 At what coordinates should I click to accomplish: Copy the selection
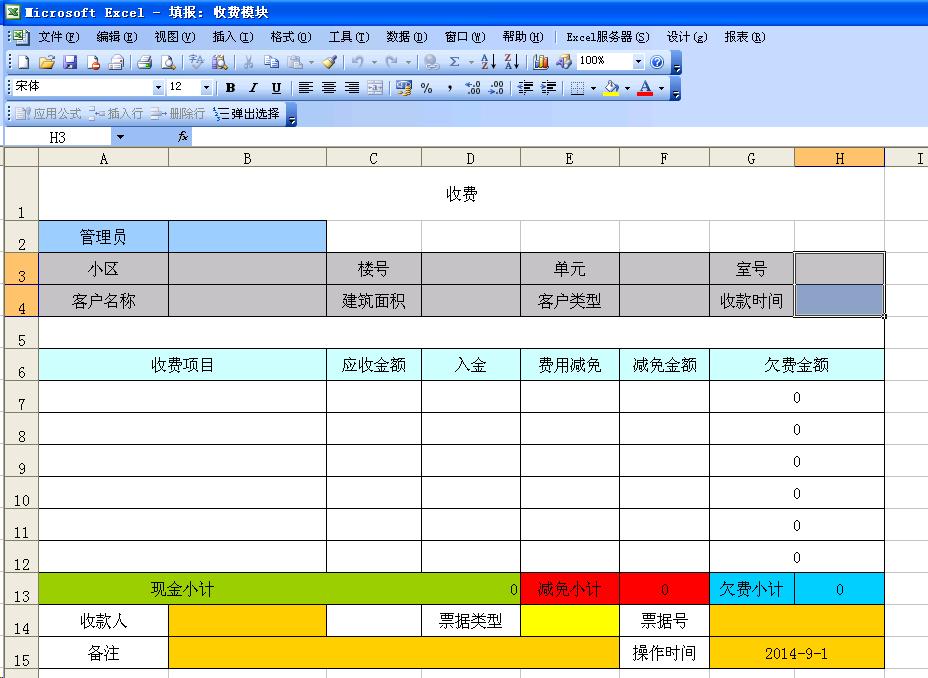point(271,62)
